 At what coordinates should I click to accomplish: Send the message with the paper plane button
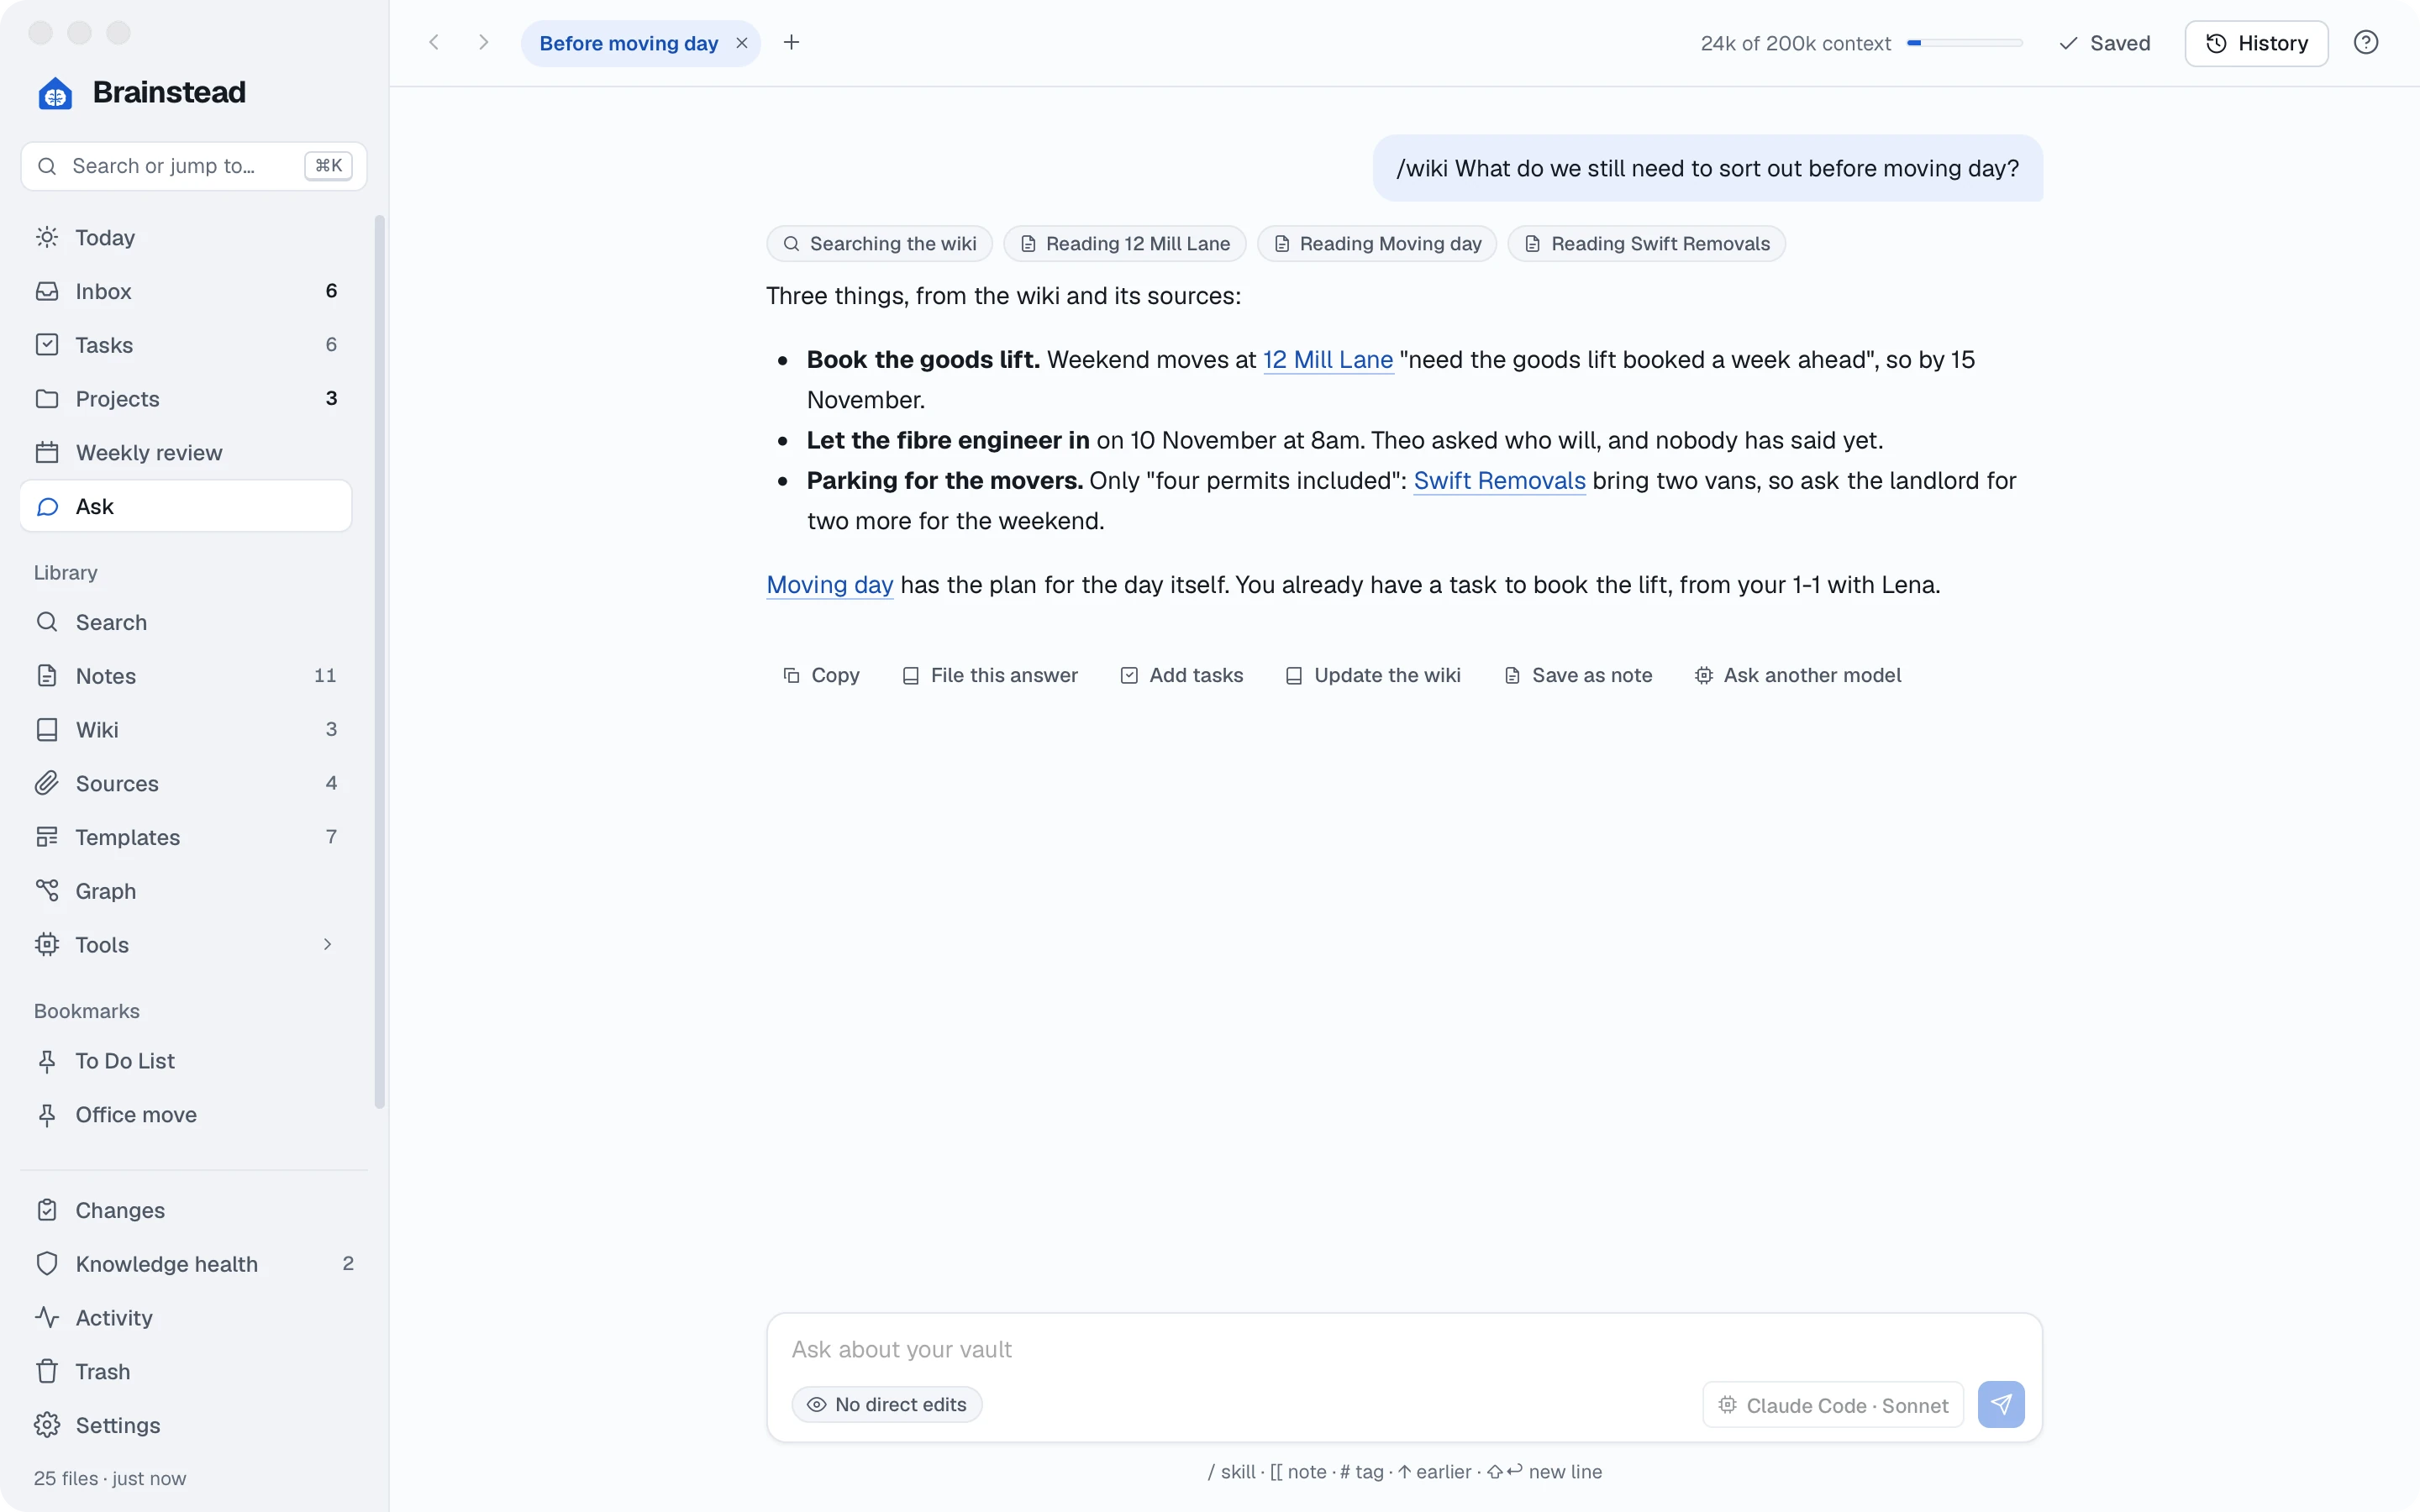click(x=2001, y=1404)
